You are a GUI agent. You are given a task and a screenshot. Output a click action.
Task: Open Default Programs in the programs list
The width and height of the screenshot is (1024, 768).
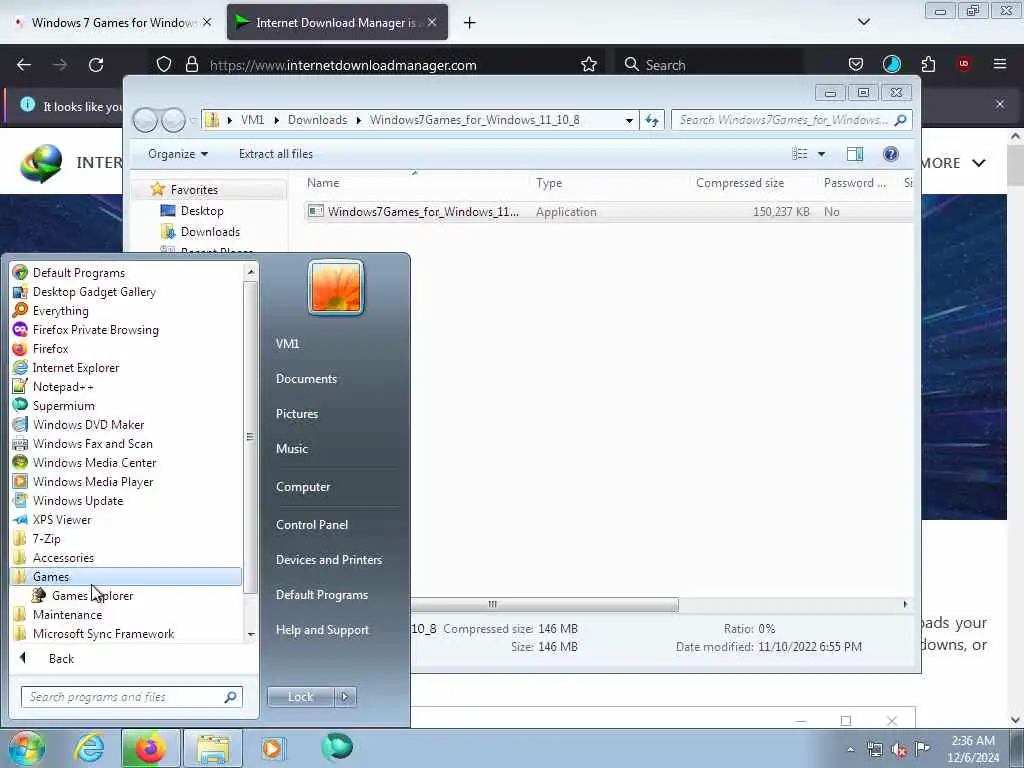(78, 273)
